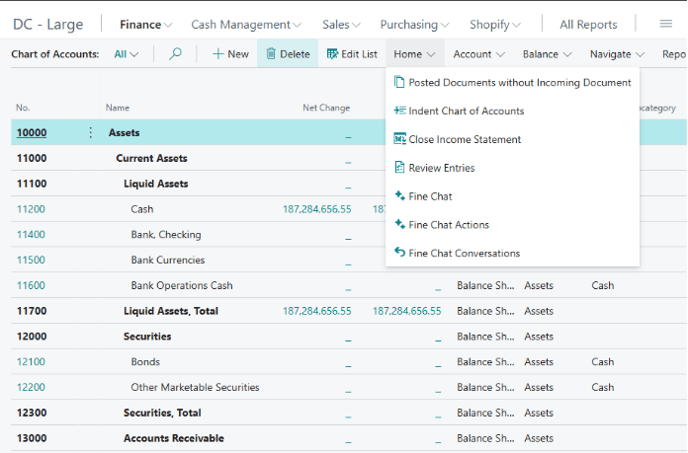This screenshot has height=453, width=688.
Task: Click the Posted Documents without Incoming Document icon
Action: click(x=400, y=83)
